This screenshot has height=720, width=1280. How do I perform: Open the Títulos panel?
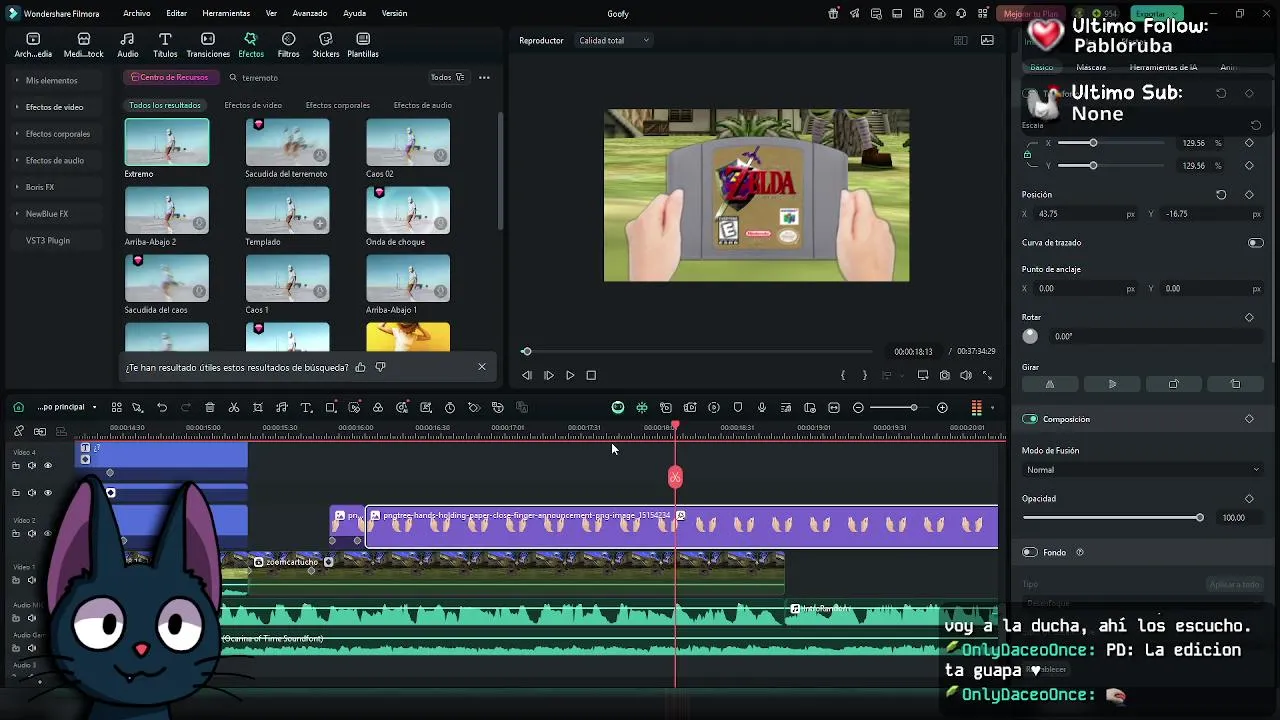coord(165,45)
